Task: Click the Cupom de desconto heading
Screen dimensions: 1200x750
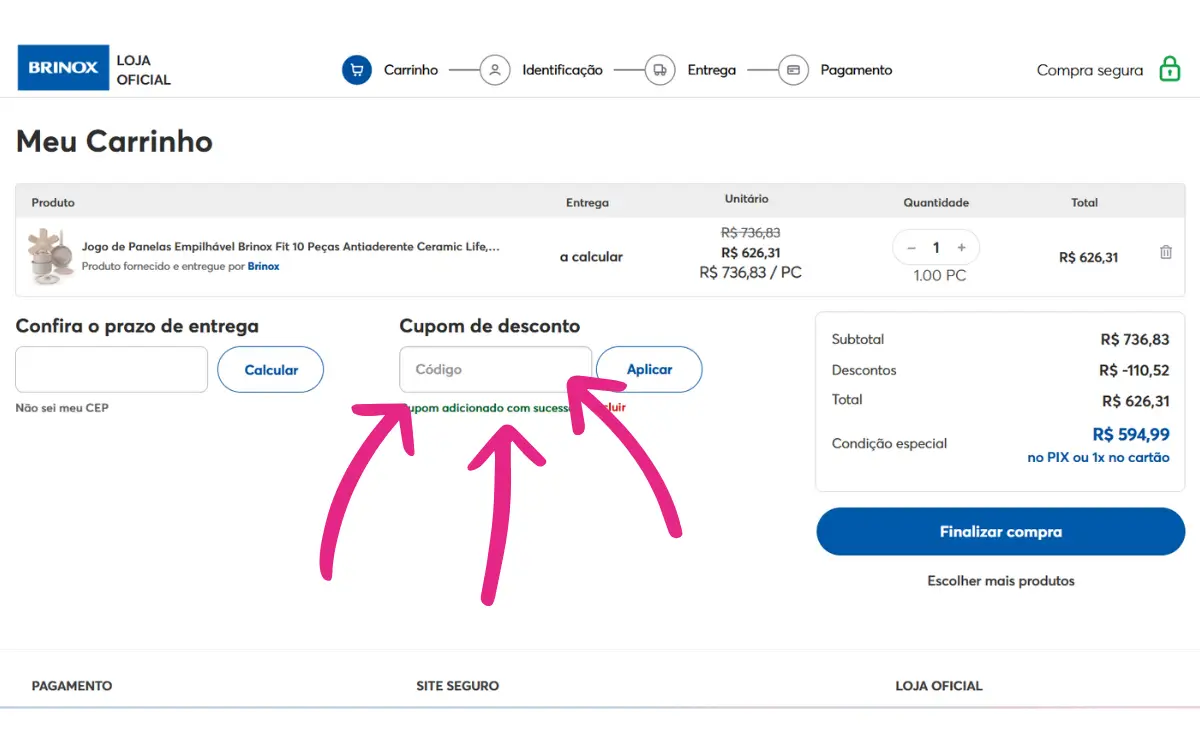Action: pos(489,326)
